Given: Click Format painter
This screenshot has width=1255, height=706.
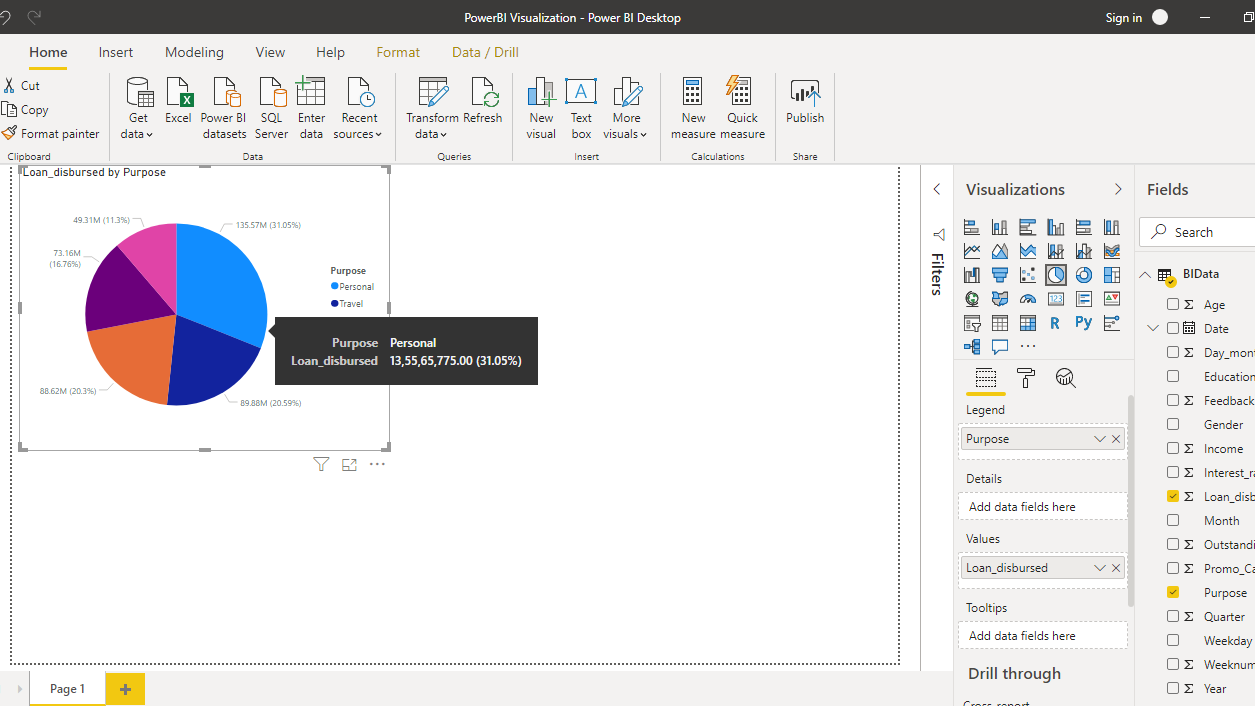Looking at the screenshot, I should coord(51,133).
